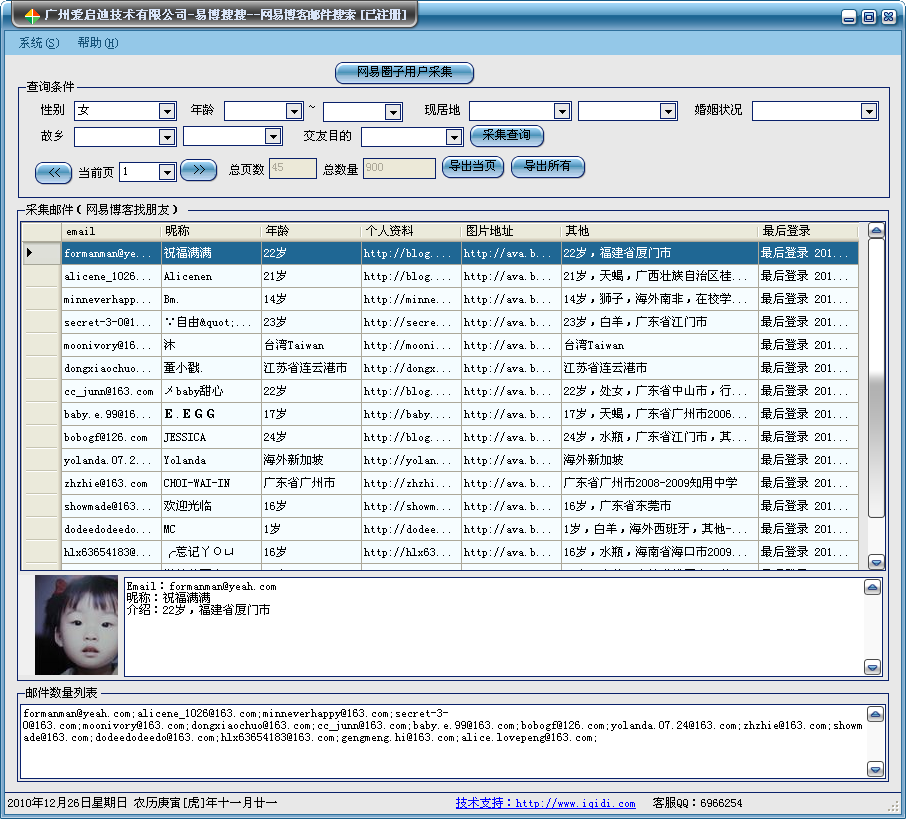Screen dimensions: 906x819
Task: Click the 最后登录 column header
Action: pyautogui.click(x=808, y=231)
